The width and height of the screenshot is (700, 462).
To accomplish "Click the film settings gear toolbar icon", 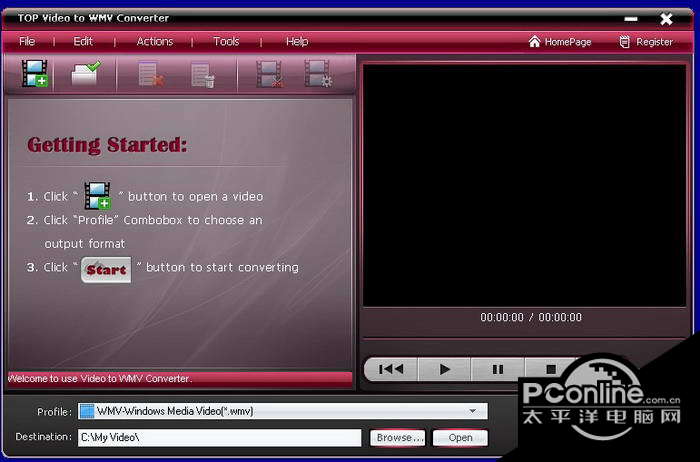I will [318, 74].
